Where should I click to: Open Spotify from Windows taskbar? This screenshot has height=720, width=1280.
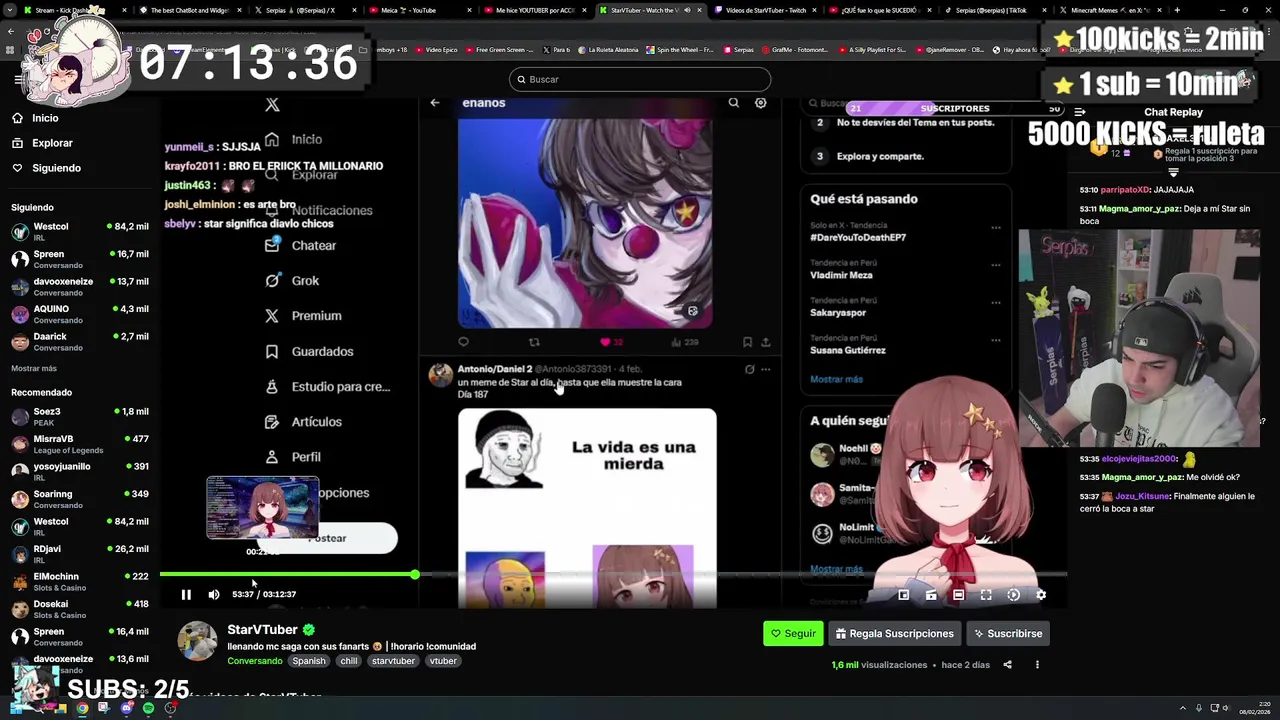[148, 708]
